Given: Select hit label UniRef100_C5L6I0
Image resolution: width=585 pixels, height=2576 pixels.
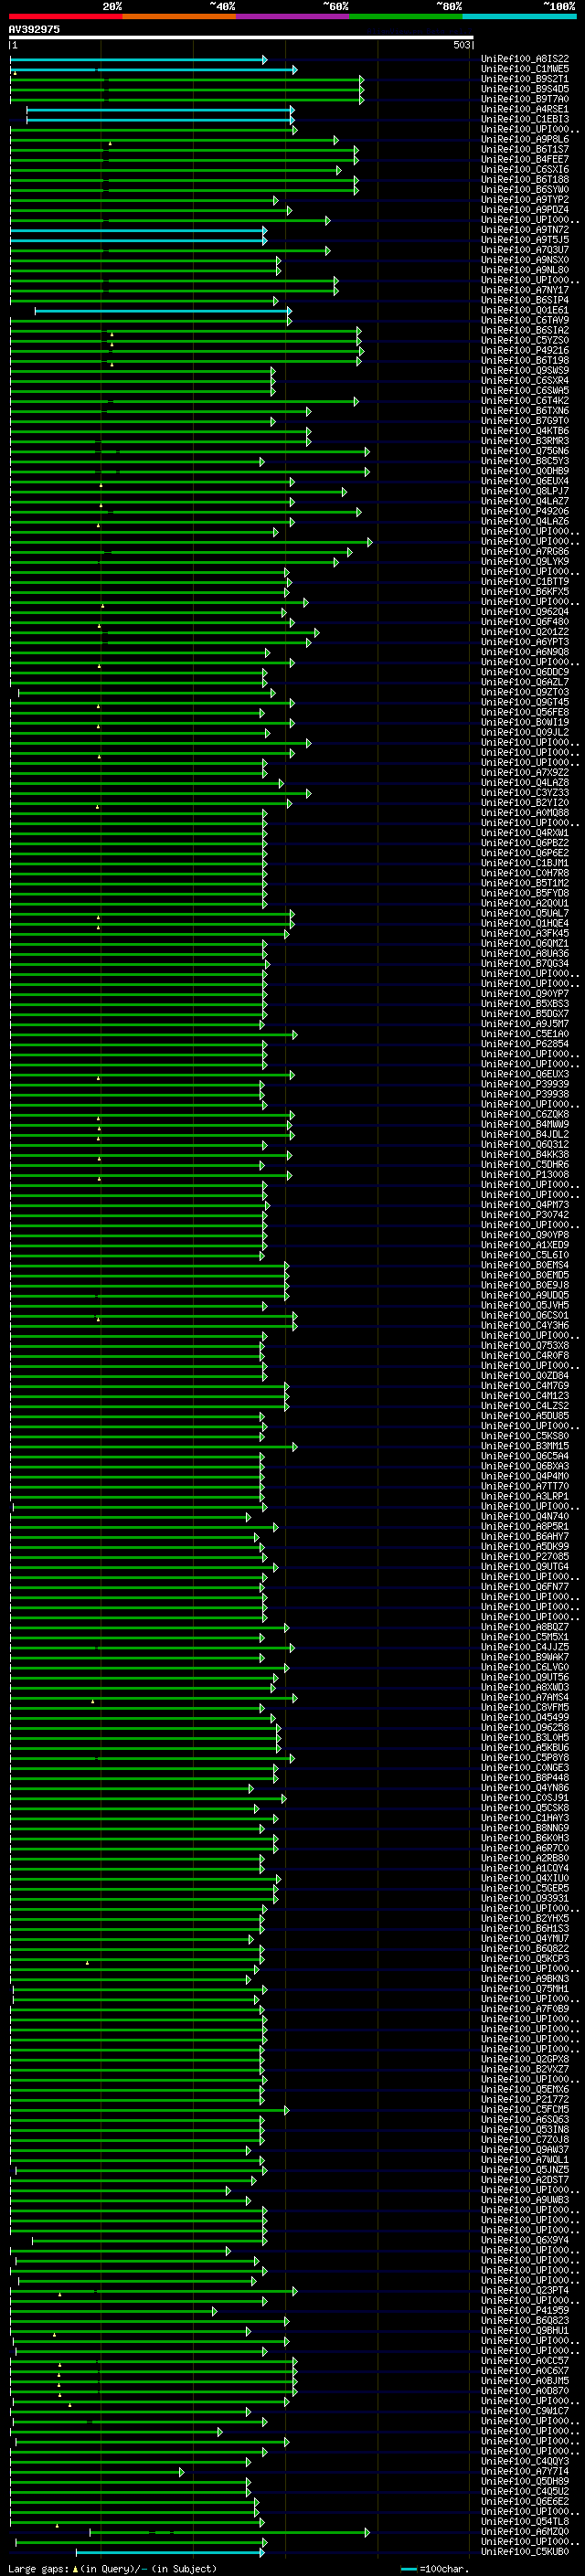Looking at the screenshot, I should [525, 1256].
